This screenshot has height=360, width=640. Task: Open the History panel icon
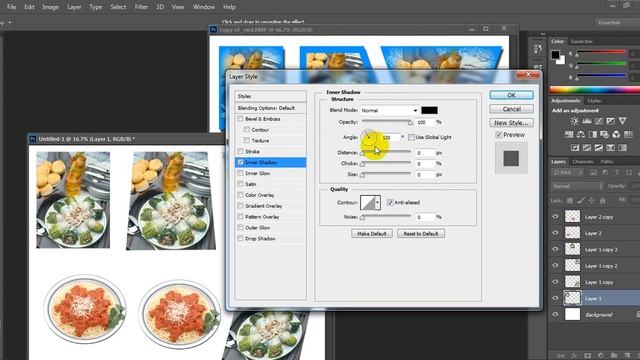coord(538,49)
